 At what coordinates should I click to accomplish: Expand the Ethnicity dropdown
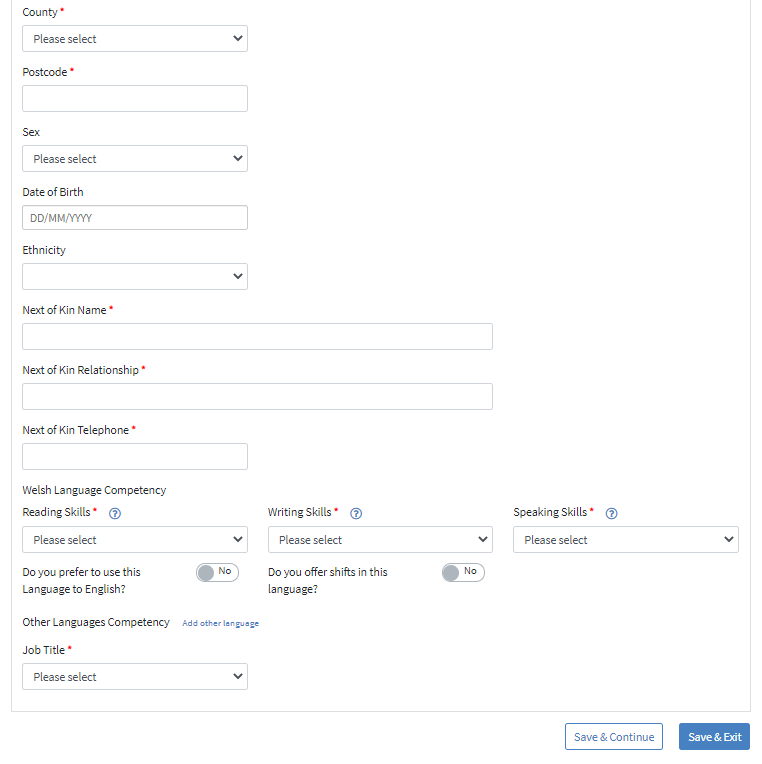pos(135,276)
